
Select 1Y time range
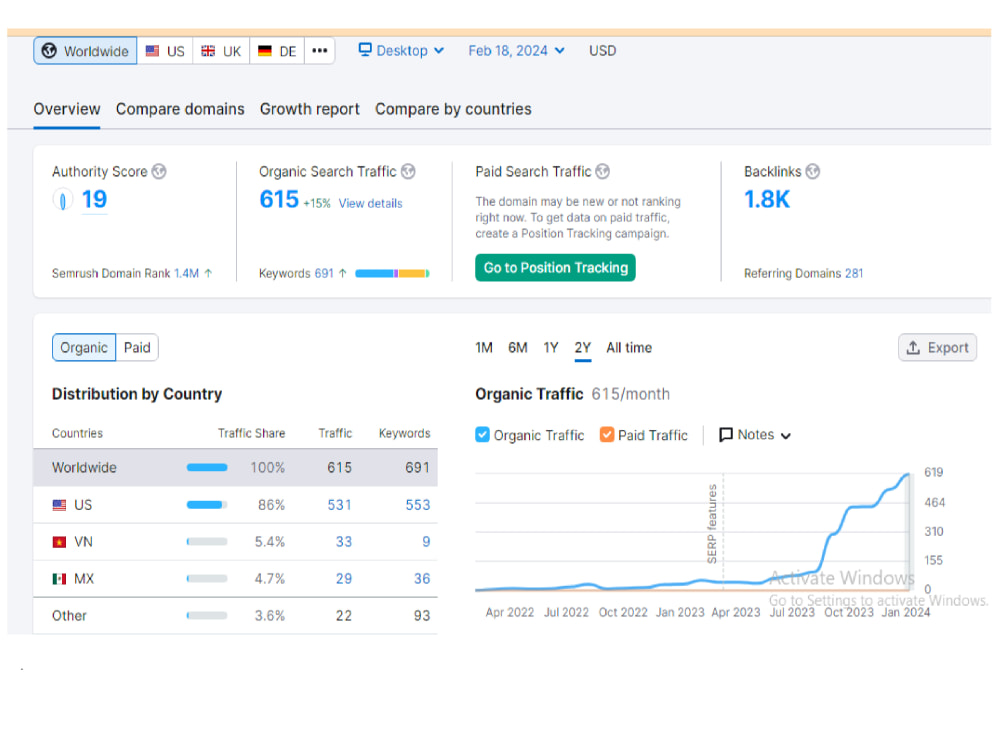tap(551, 348)
